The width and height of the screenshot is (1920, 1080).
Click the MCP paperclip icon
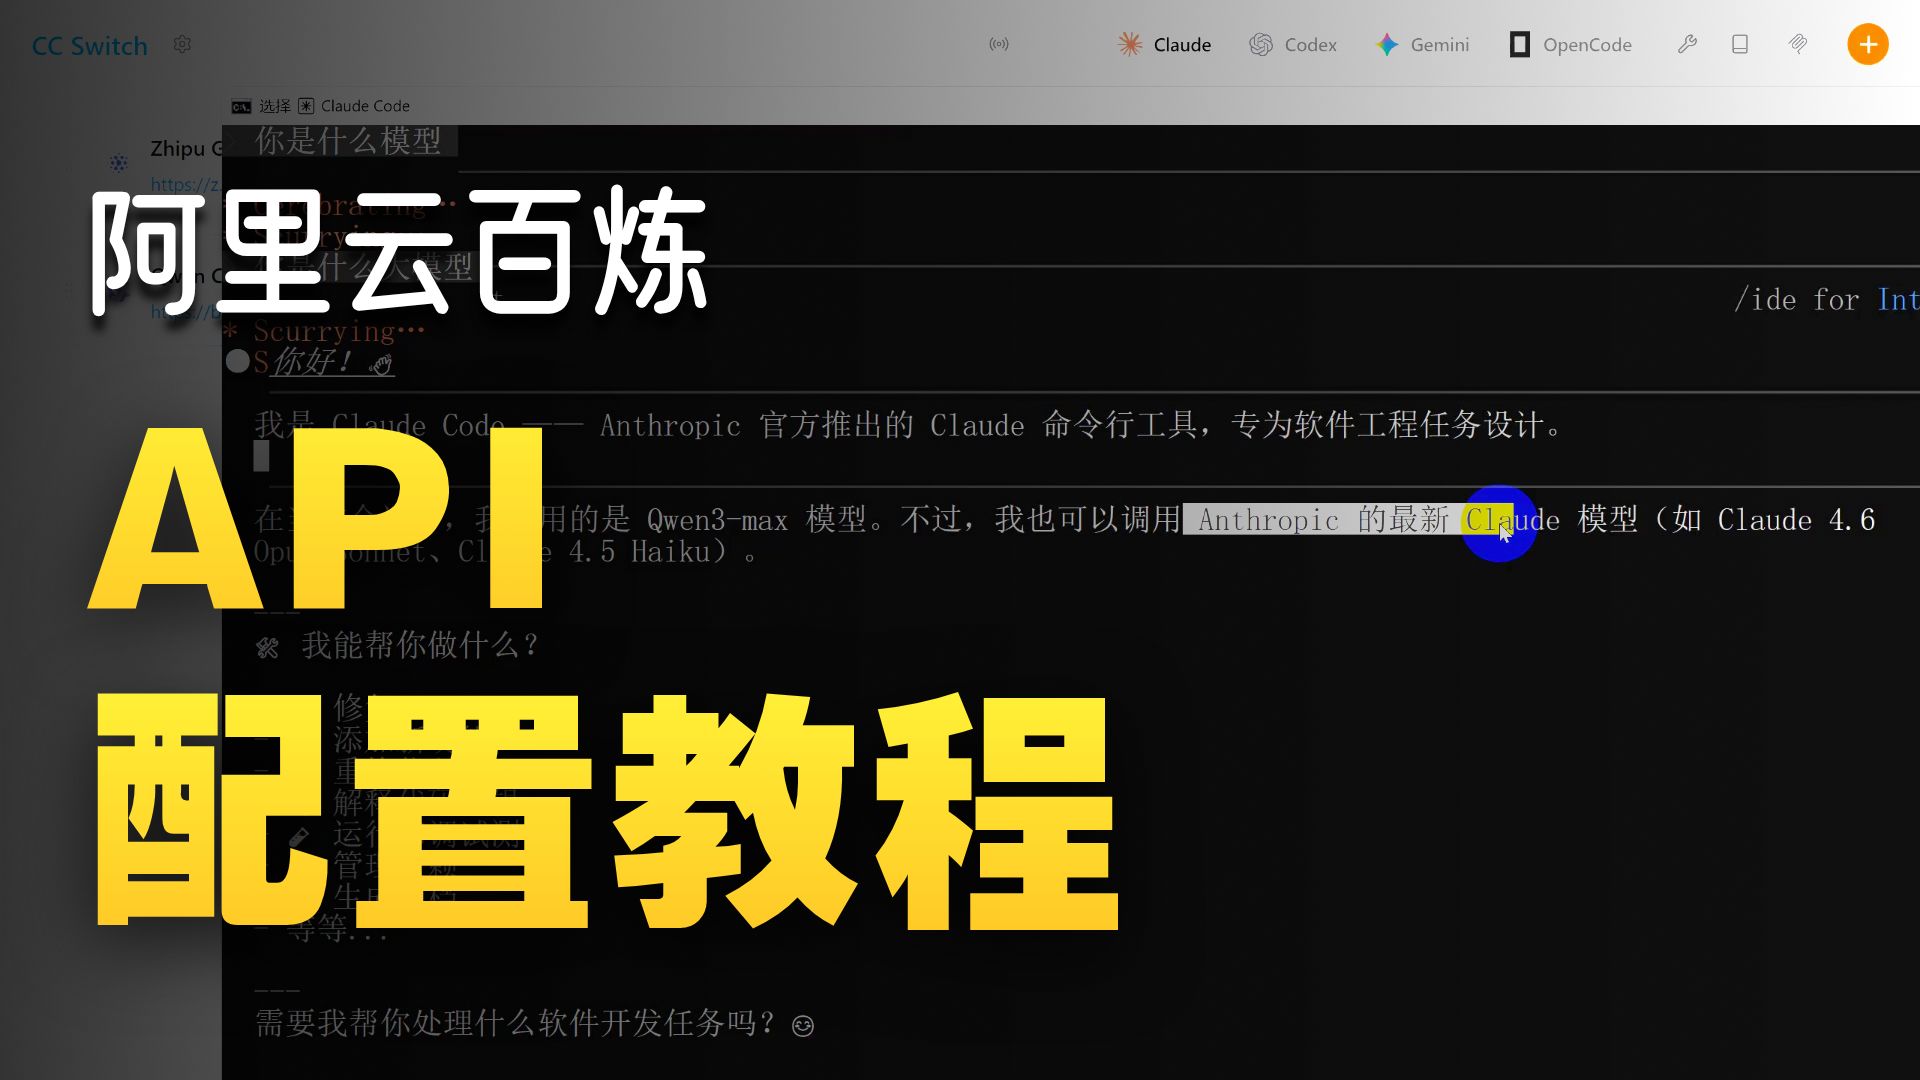(1798, 45)
